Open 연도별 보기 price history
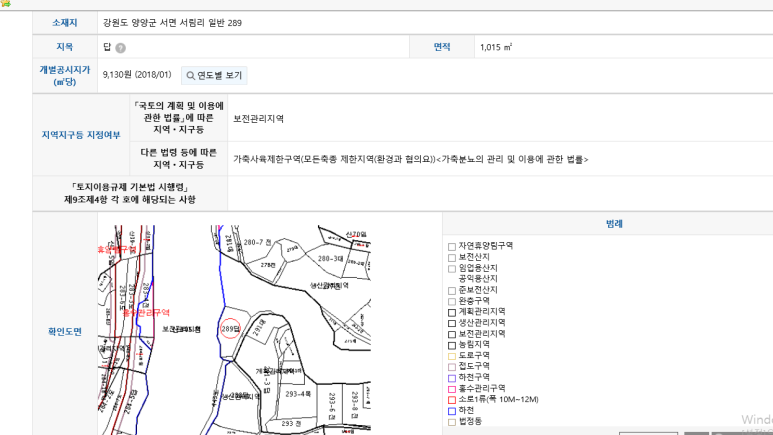The width and height of the screenshot is (773, 435). pos(212,75)
